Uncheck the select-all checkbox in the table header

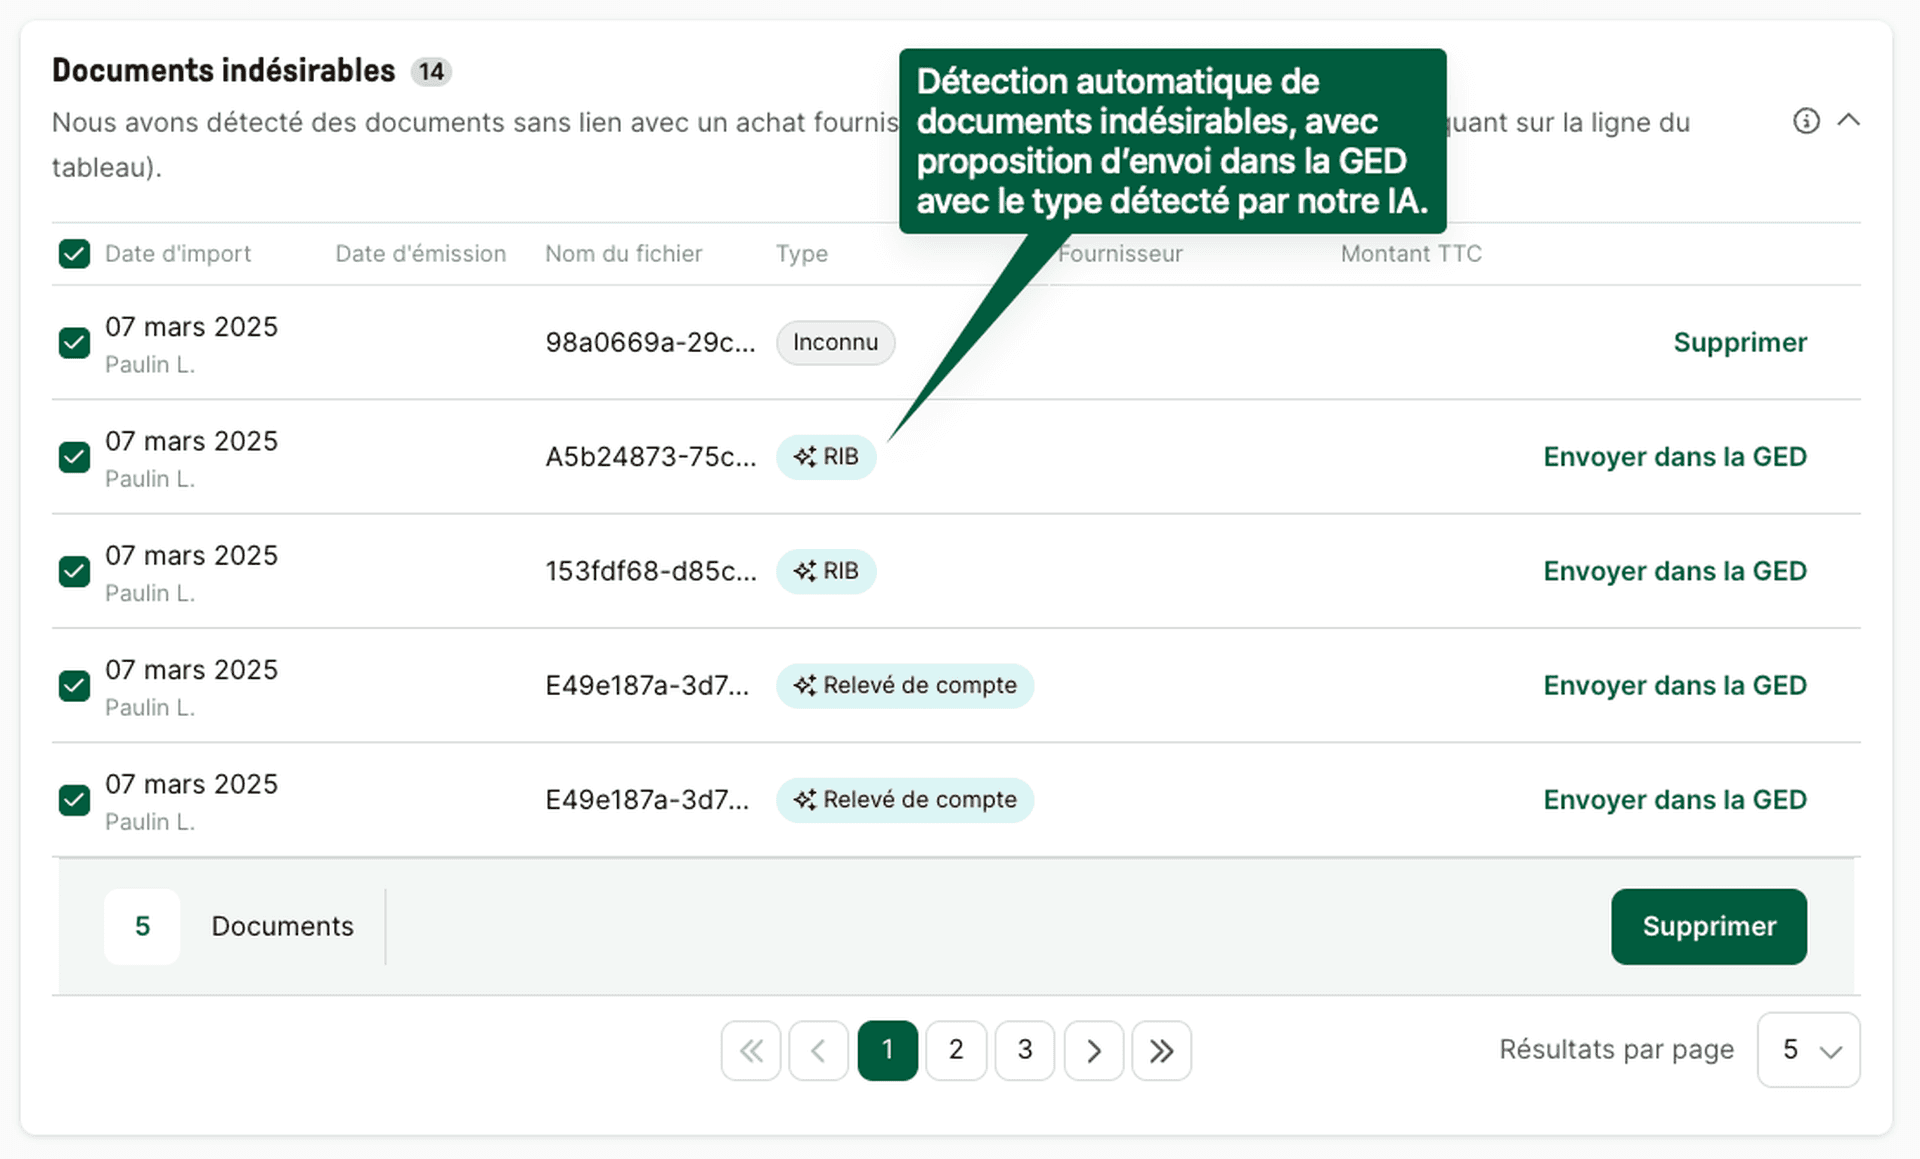click(x=74, y=254)
